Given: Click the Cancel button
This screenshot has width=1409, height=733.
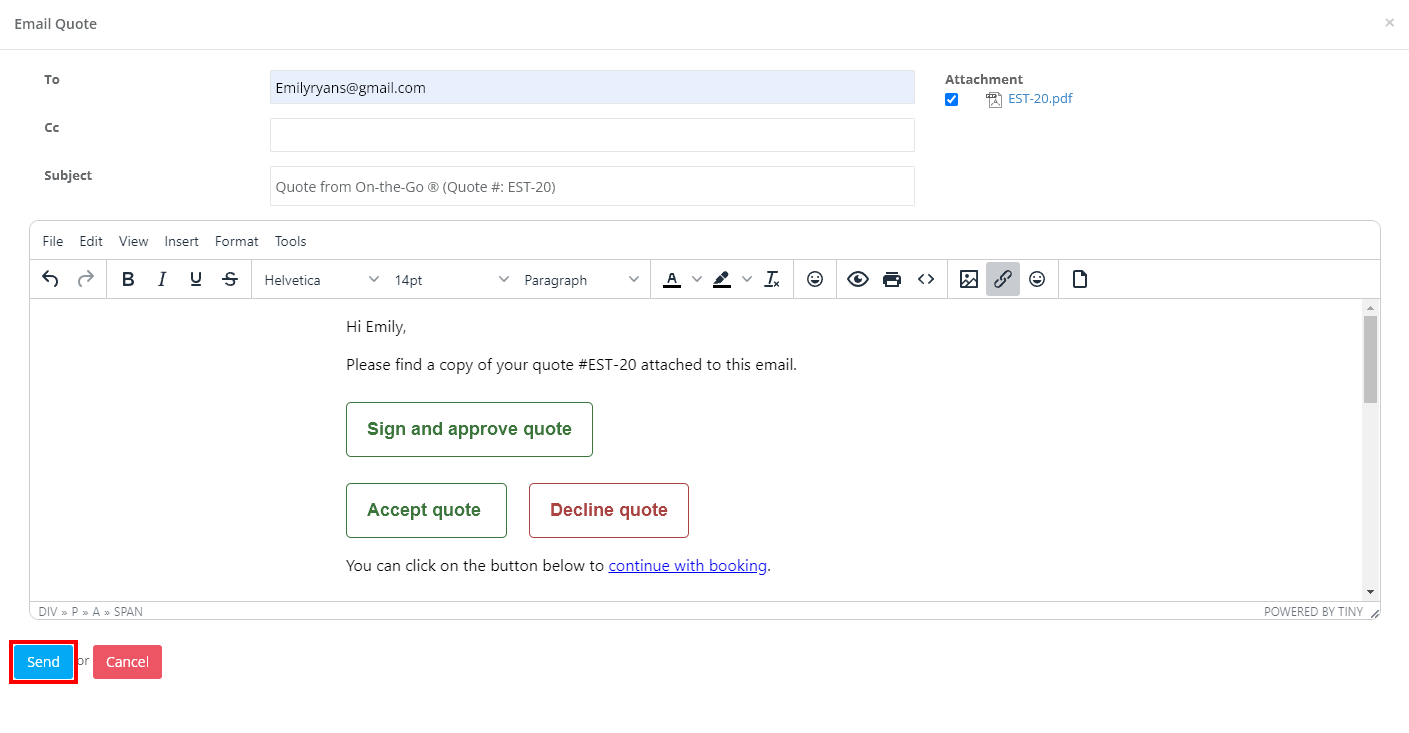Looking at the screenshot, I should (127, 662).
